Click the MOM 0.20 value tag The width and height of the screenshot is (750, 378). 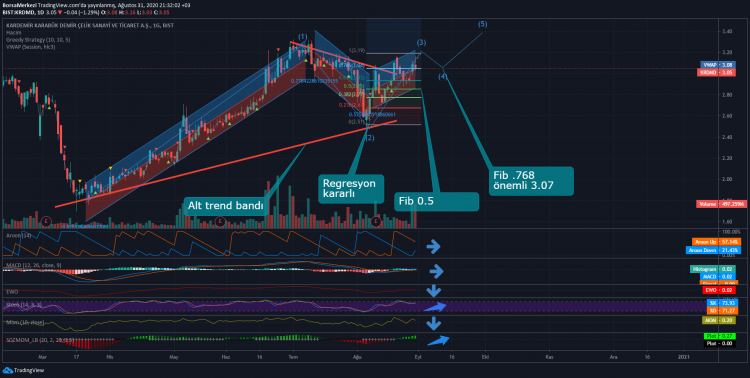(x=718, y=320)
